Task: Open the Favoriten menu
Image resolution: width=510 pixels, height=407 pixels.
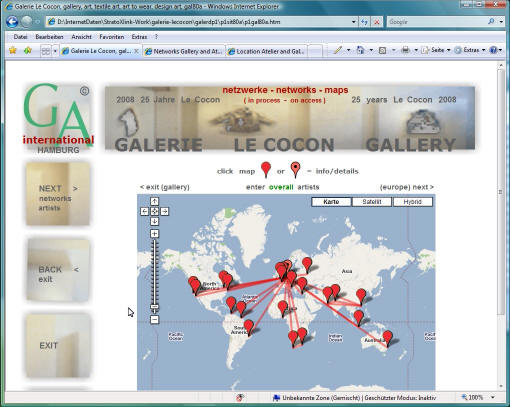Action: point(112,37)
